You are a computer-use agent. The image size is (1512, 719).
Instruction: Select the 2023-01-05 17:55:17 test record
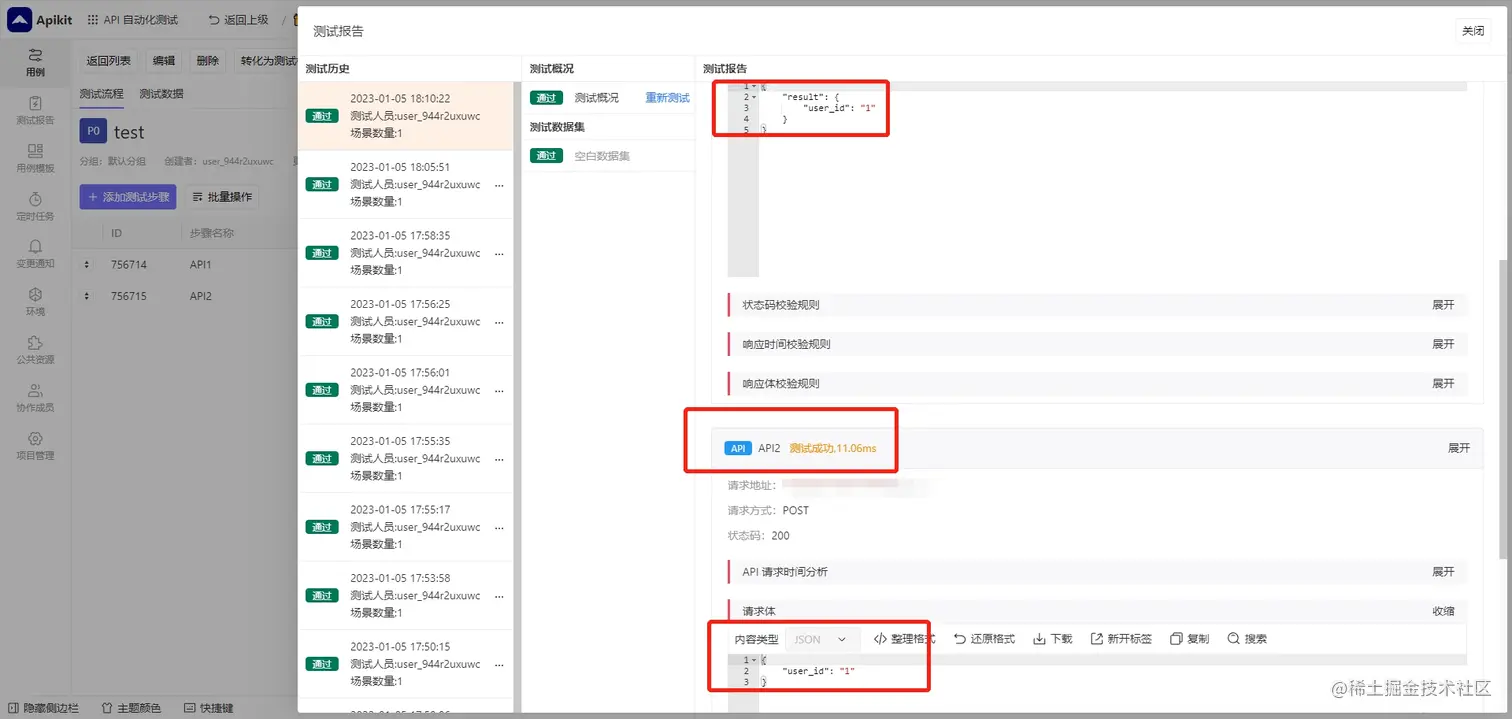[405, 527]
